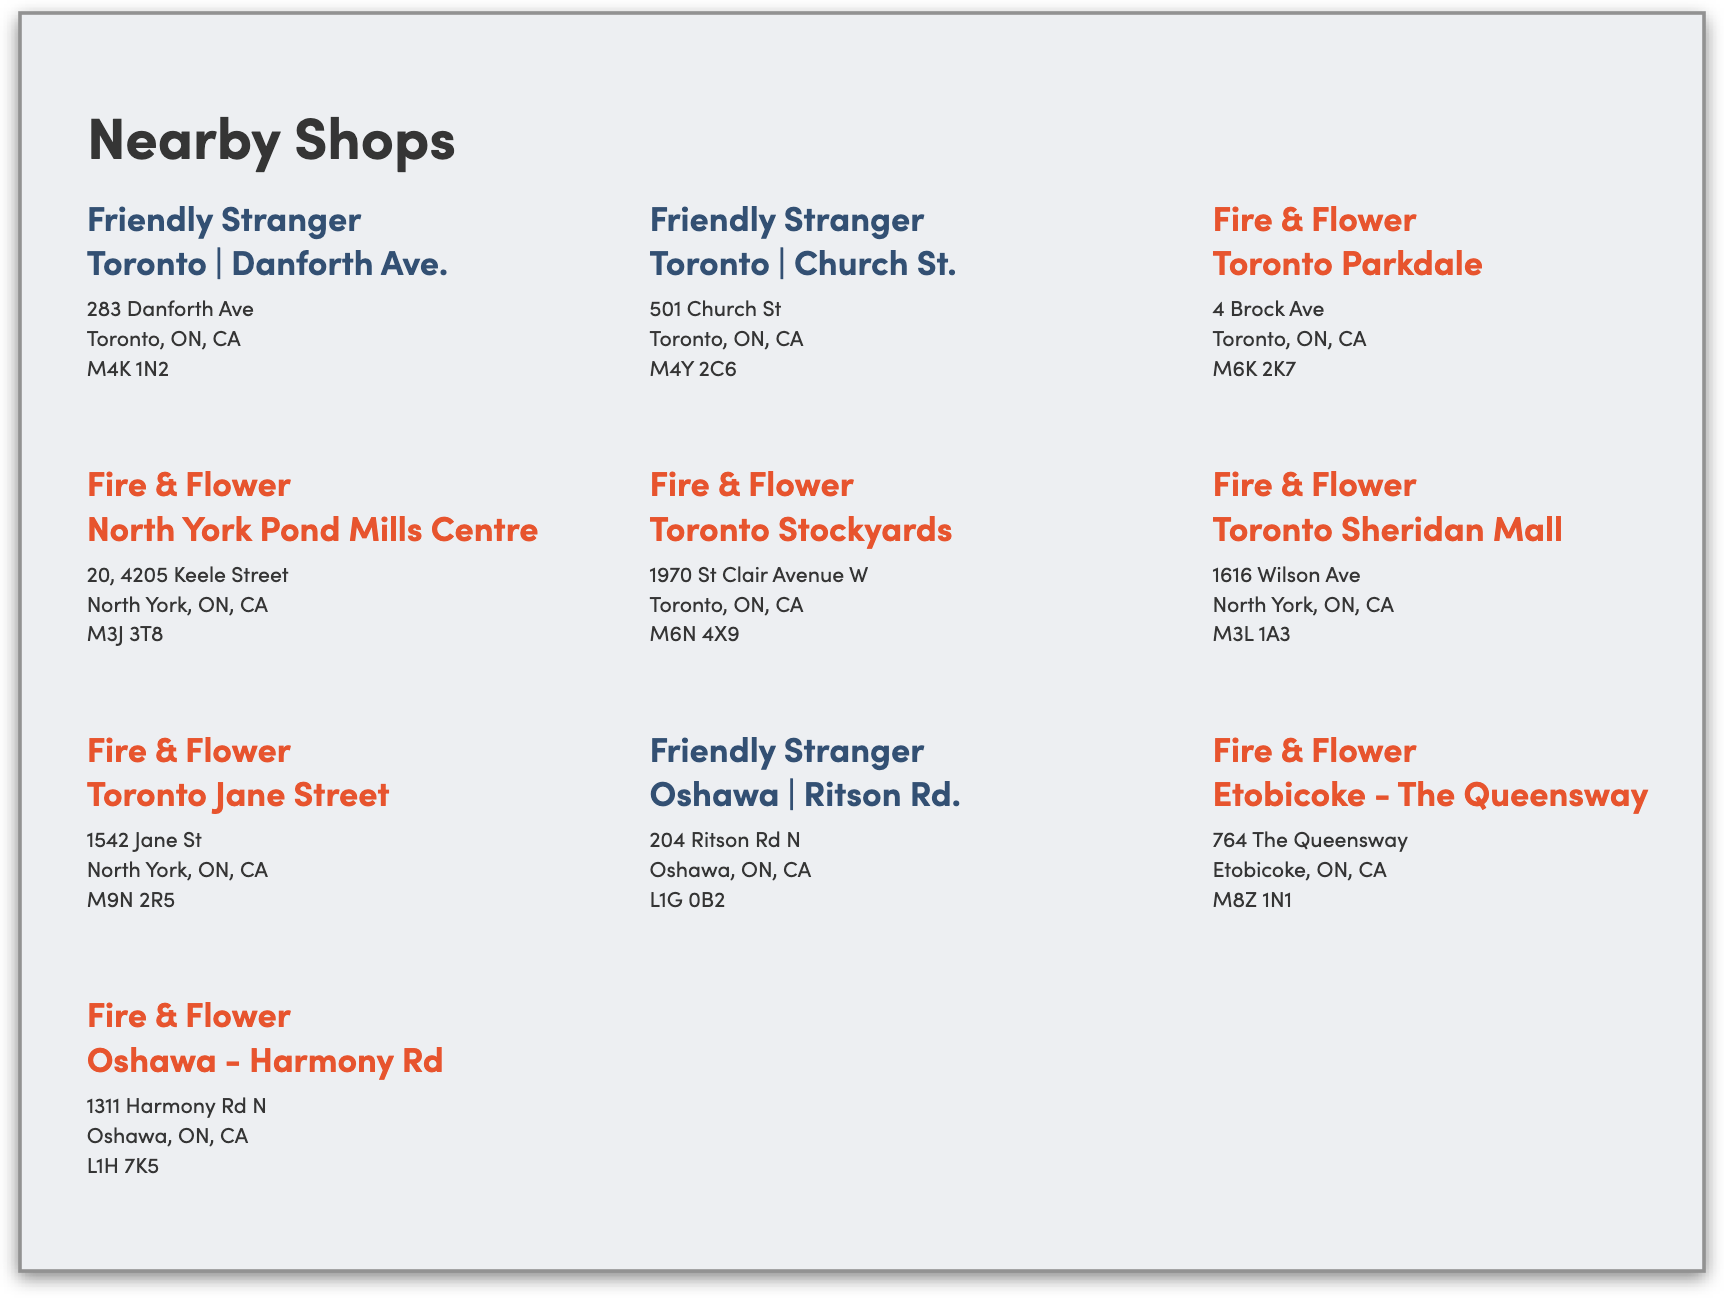1724x1298 pixels.
Task: Visit Fire & Flower Etobicoke - The Queensway
Action: pos(1429,773)
